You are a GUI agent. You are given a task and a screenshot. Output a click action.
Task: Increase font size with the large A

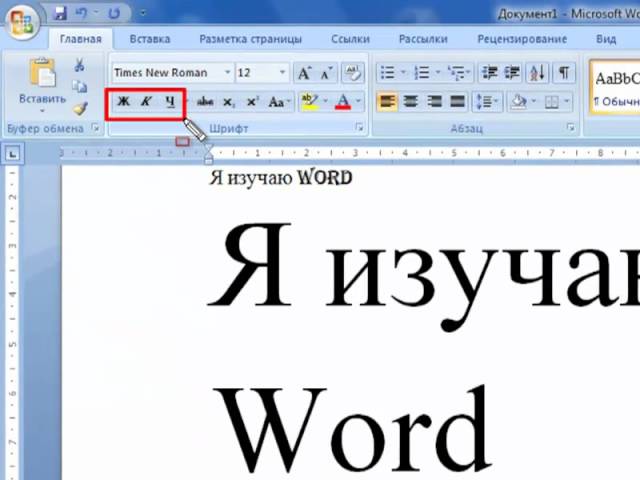[304, 73]
